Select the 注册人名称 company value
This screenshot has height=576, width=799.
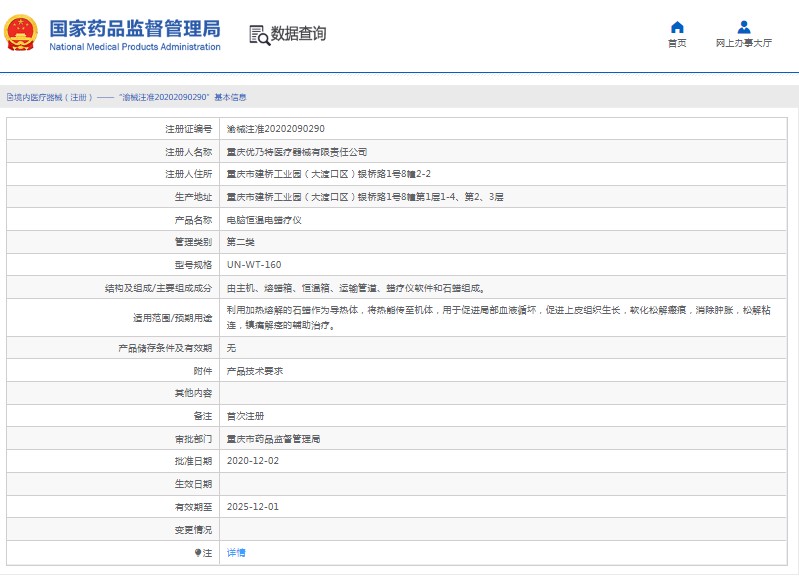pyautogui.click(x=297, y=152)
